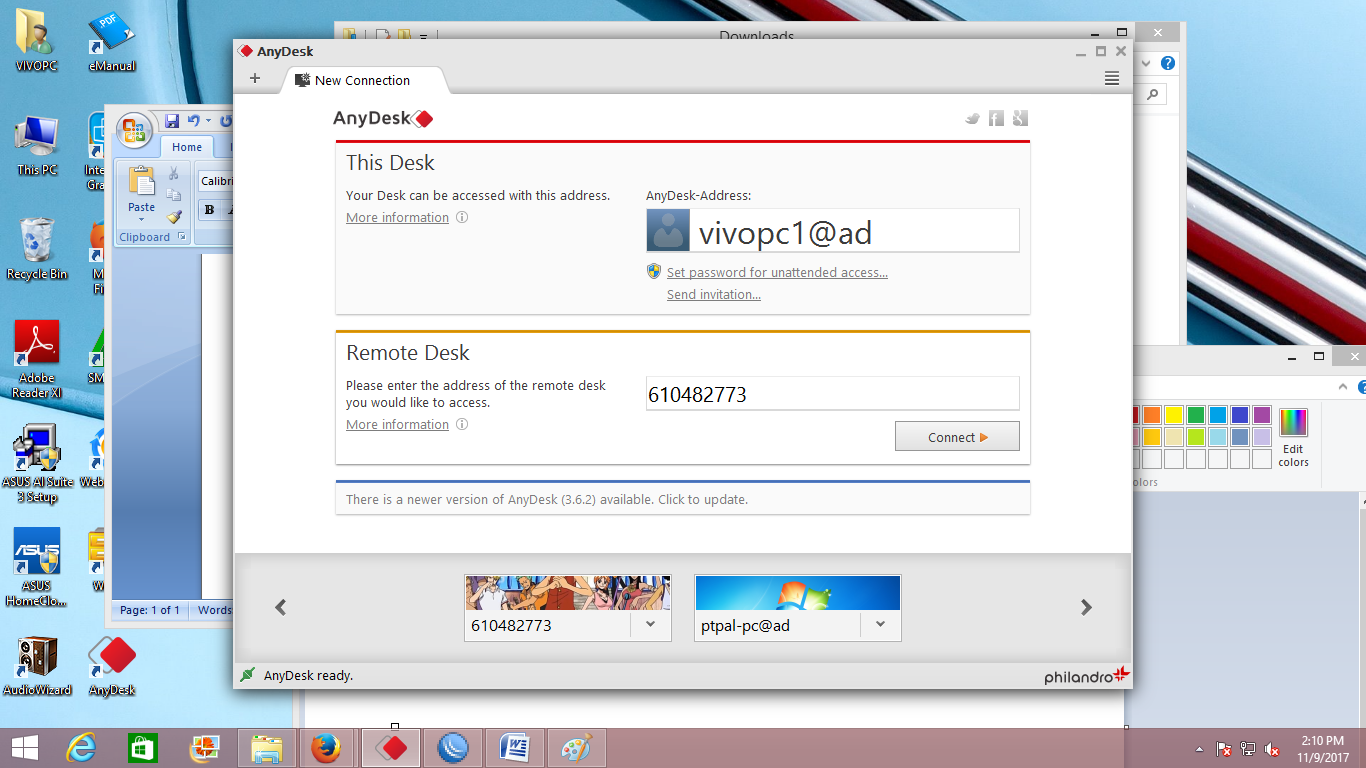1366x768 pixels.
Task: Click Edit colors in Paint window
Action: click(x=1293, y=437)
